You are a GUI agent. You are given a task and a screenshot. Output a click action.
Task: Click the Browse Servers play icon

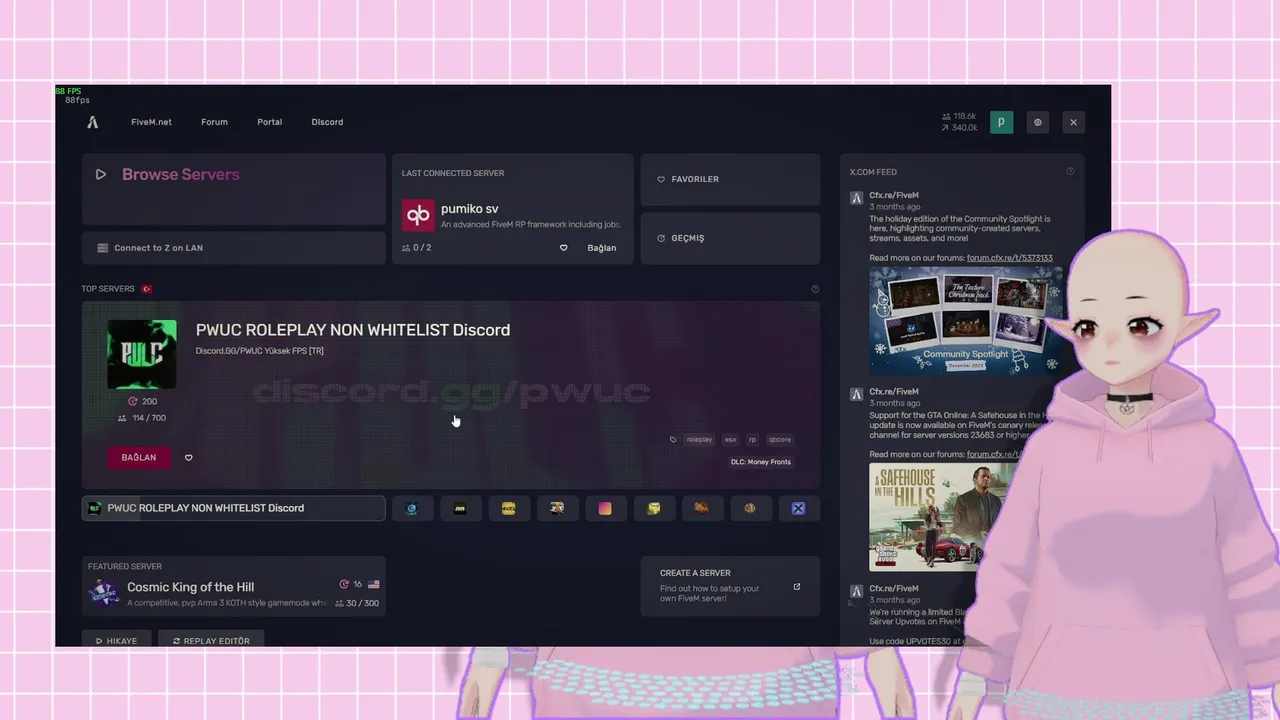(101, 174)
